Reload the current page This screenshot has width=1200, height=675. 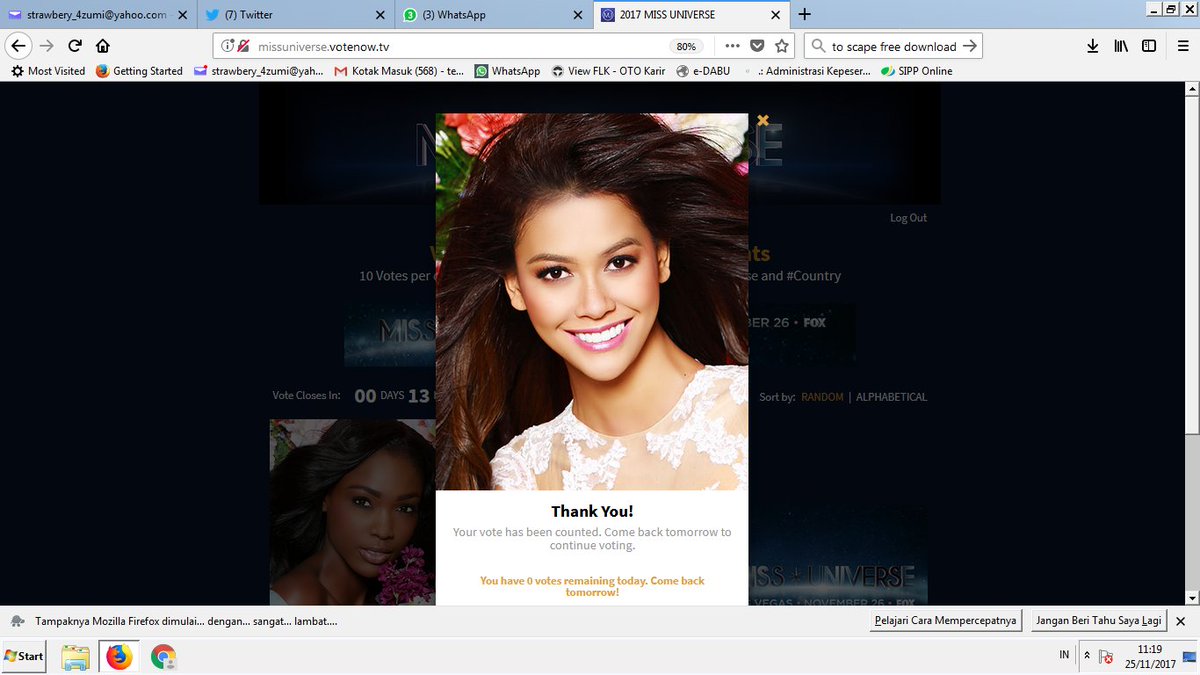pyautogui.click(x=74, y=46)
